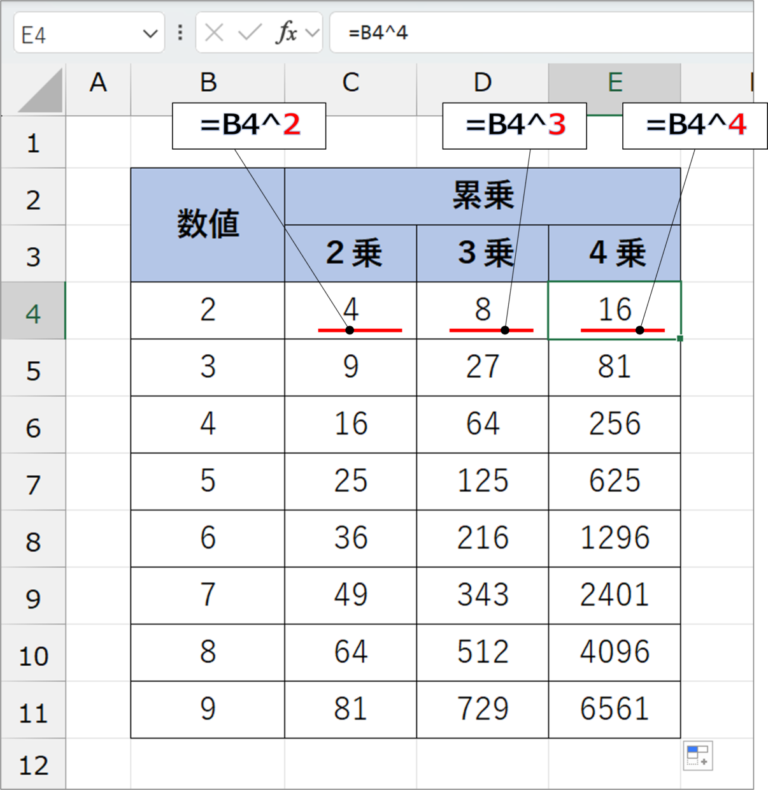The image size is (768, 790).
Task: Select cell containing 6561
Action: [614, 709]
